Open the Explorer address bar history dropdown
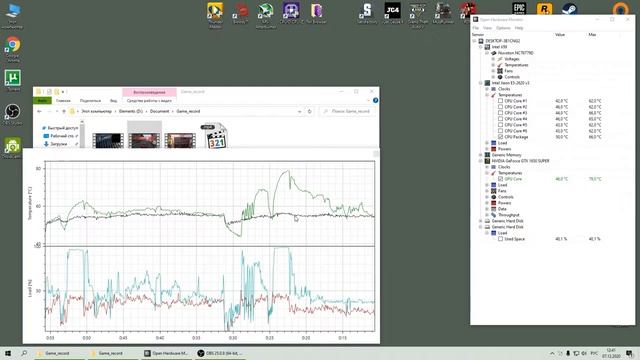 click(300, 111)
